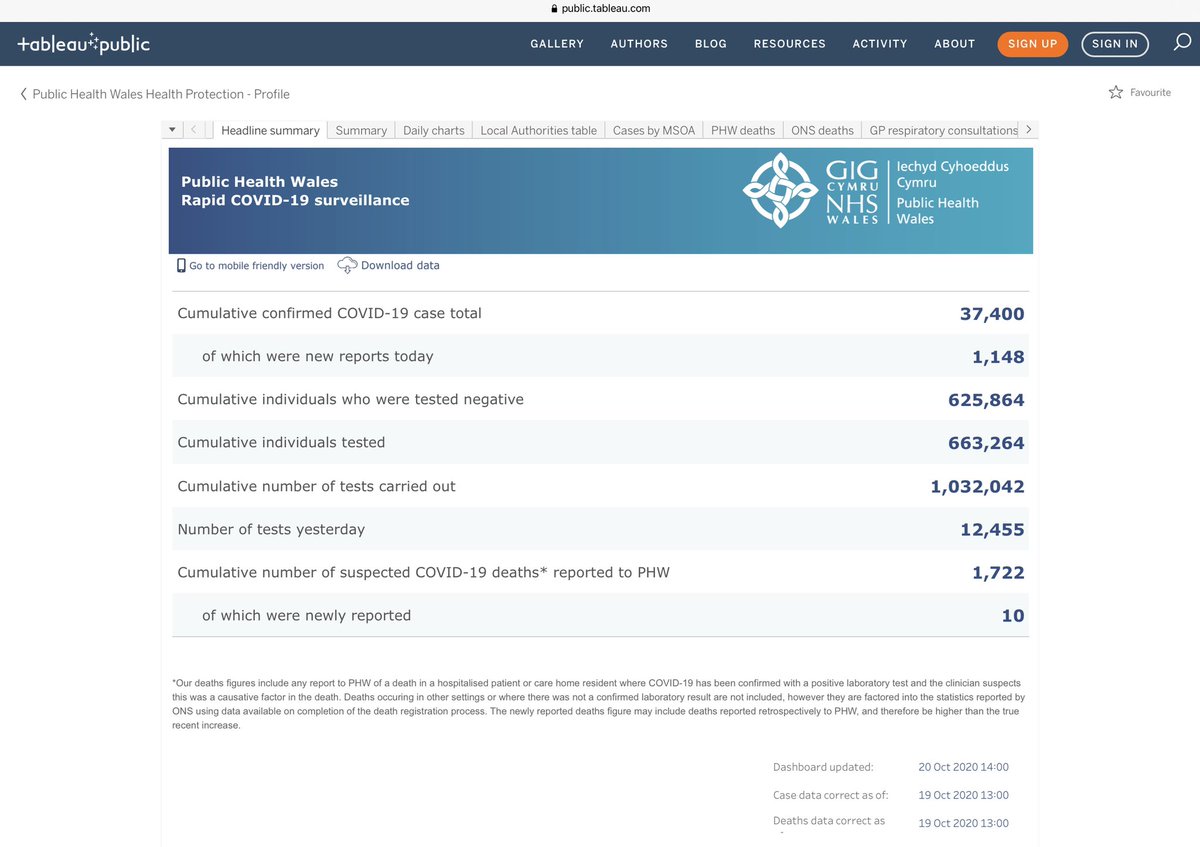1200x847 pixels.
Task: Click the Favourite star icon
Action: pos(1116,93)
